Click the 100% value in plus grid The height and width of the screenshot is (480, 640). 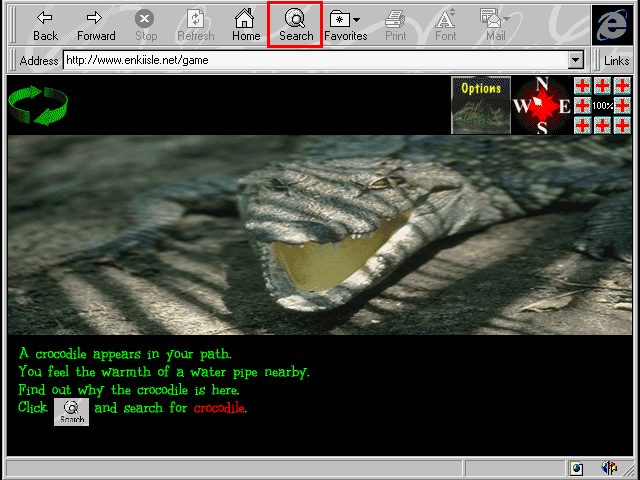[602, 106]
